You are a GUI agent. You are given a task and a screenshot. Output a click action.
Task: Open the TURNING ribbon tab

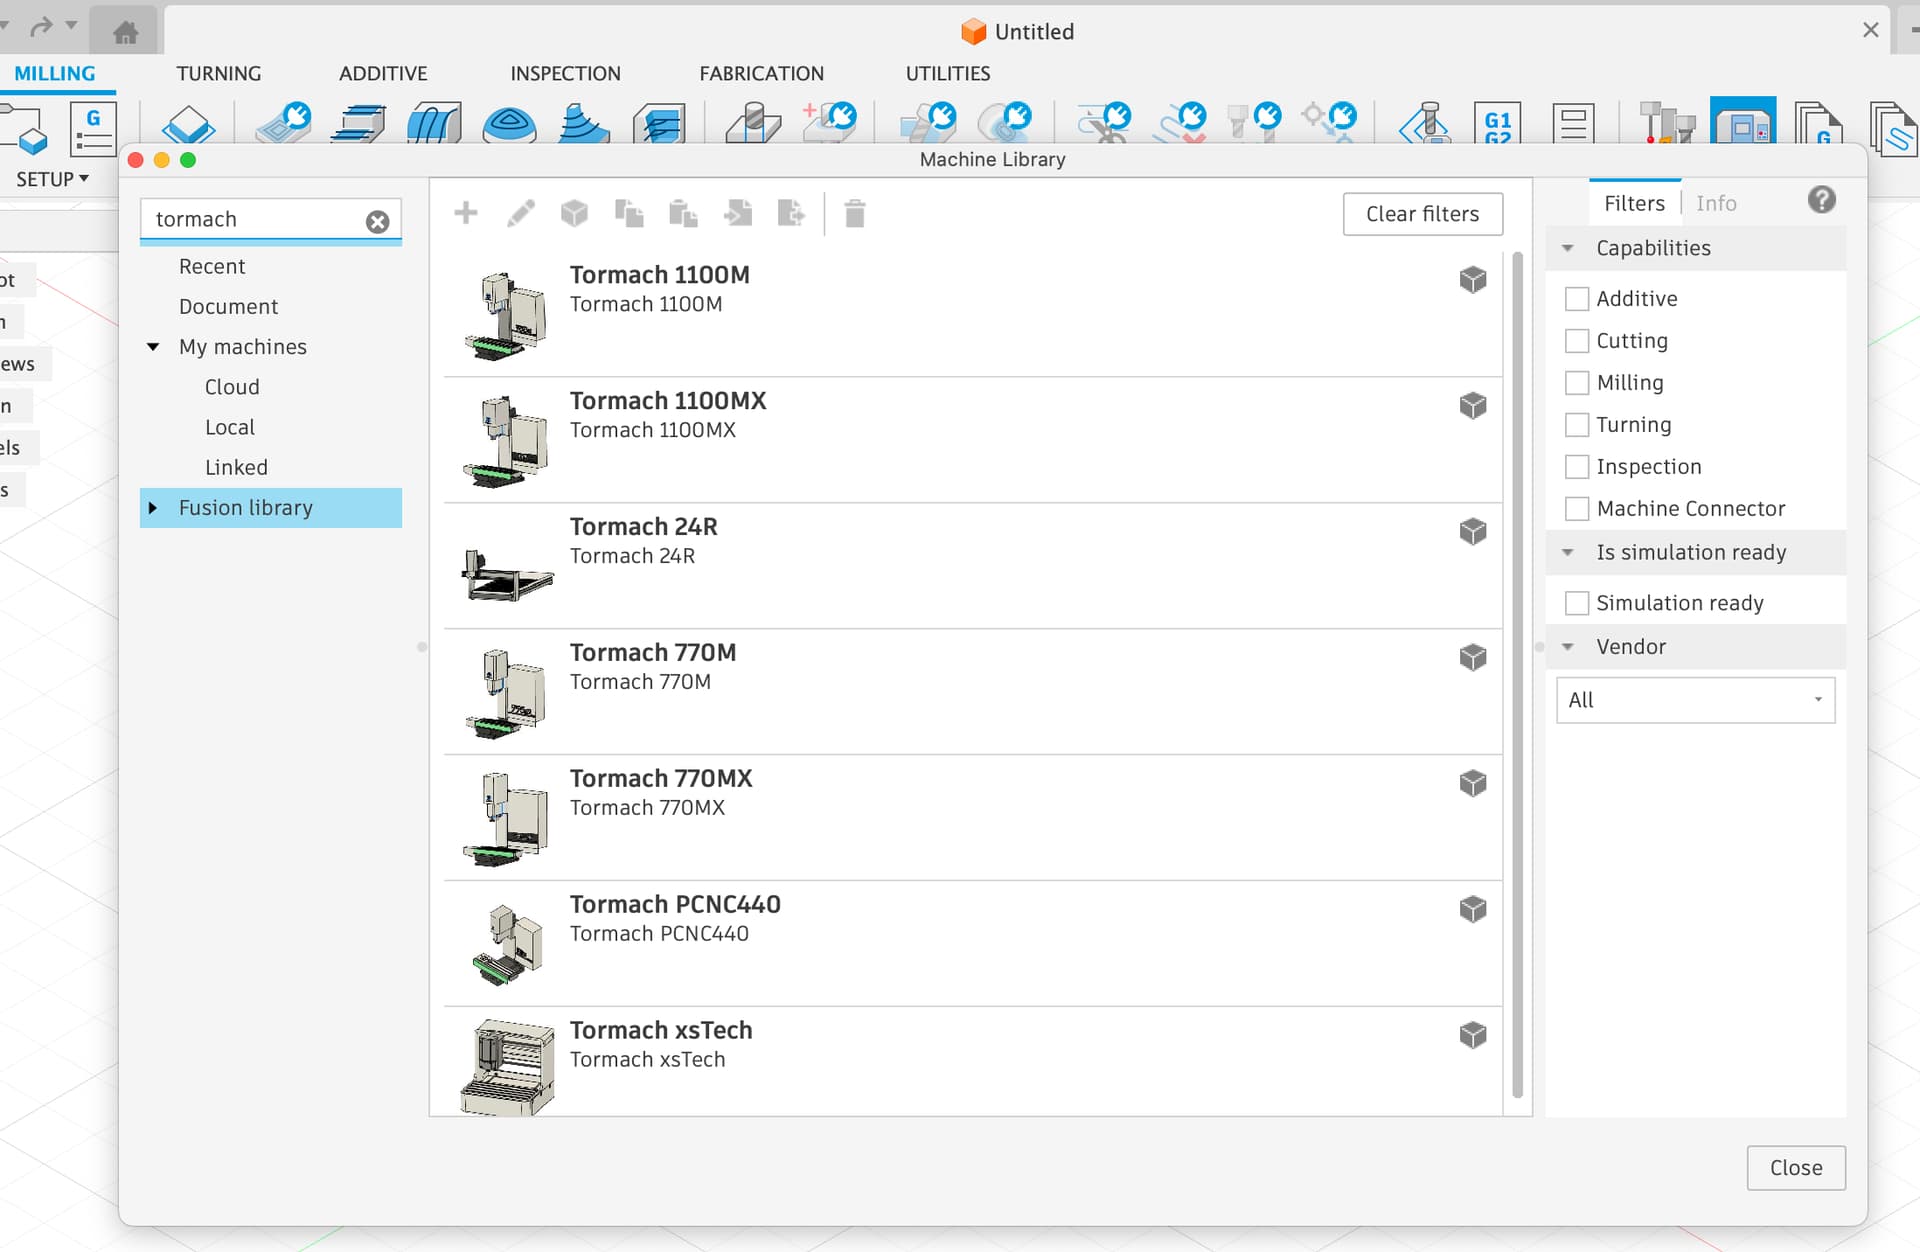click(x=218, y=73)
